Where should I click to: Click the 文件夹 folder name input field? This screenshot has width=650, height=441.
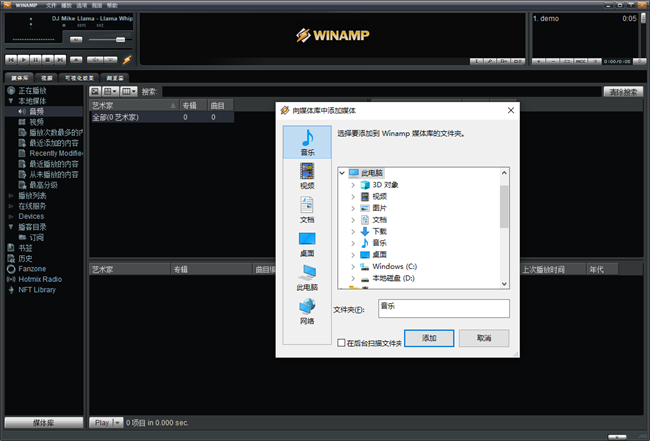[442, 309]
